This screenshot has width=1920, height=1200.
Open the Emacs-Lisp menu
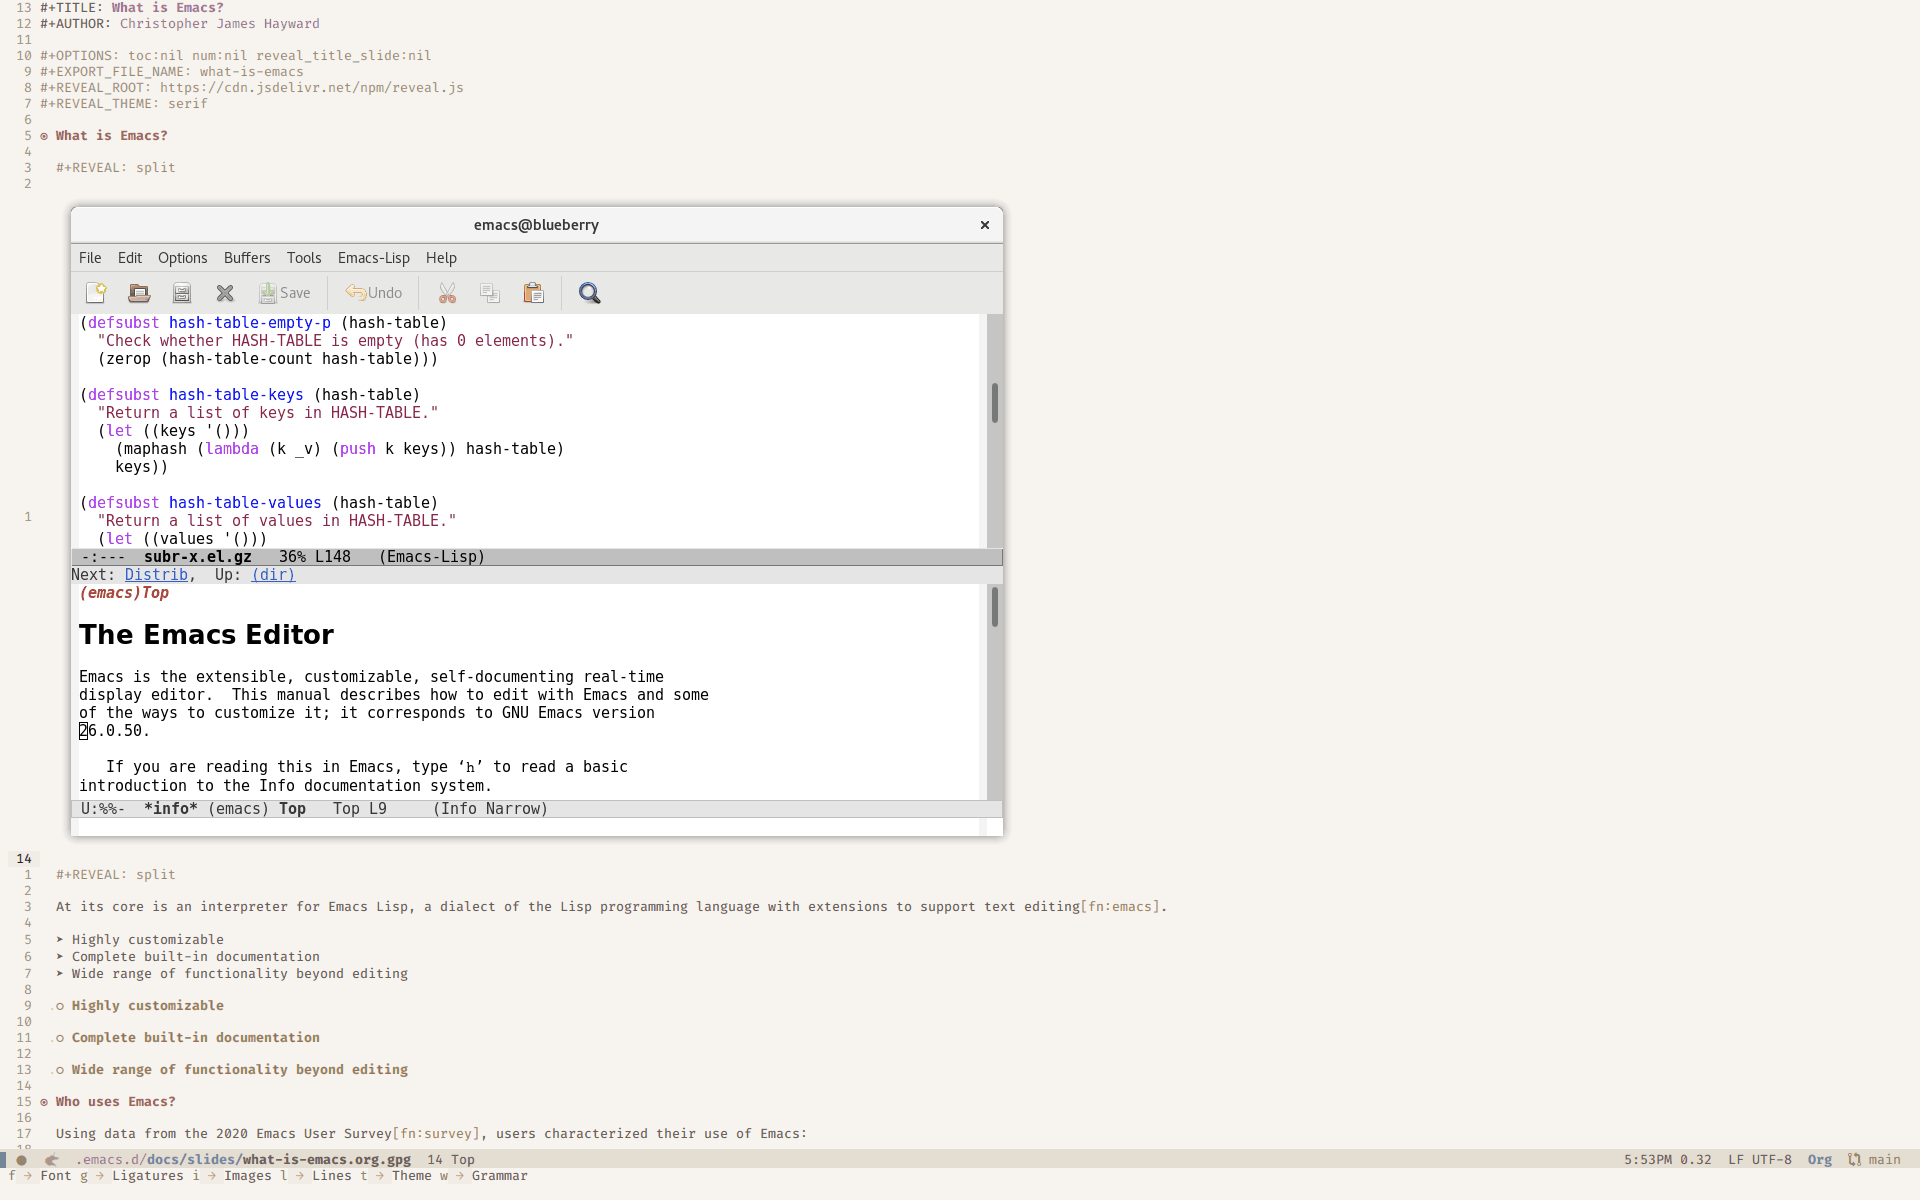tap(373, 257)
